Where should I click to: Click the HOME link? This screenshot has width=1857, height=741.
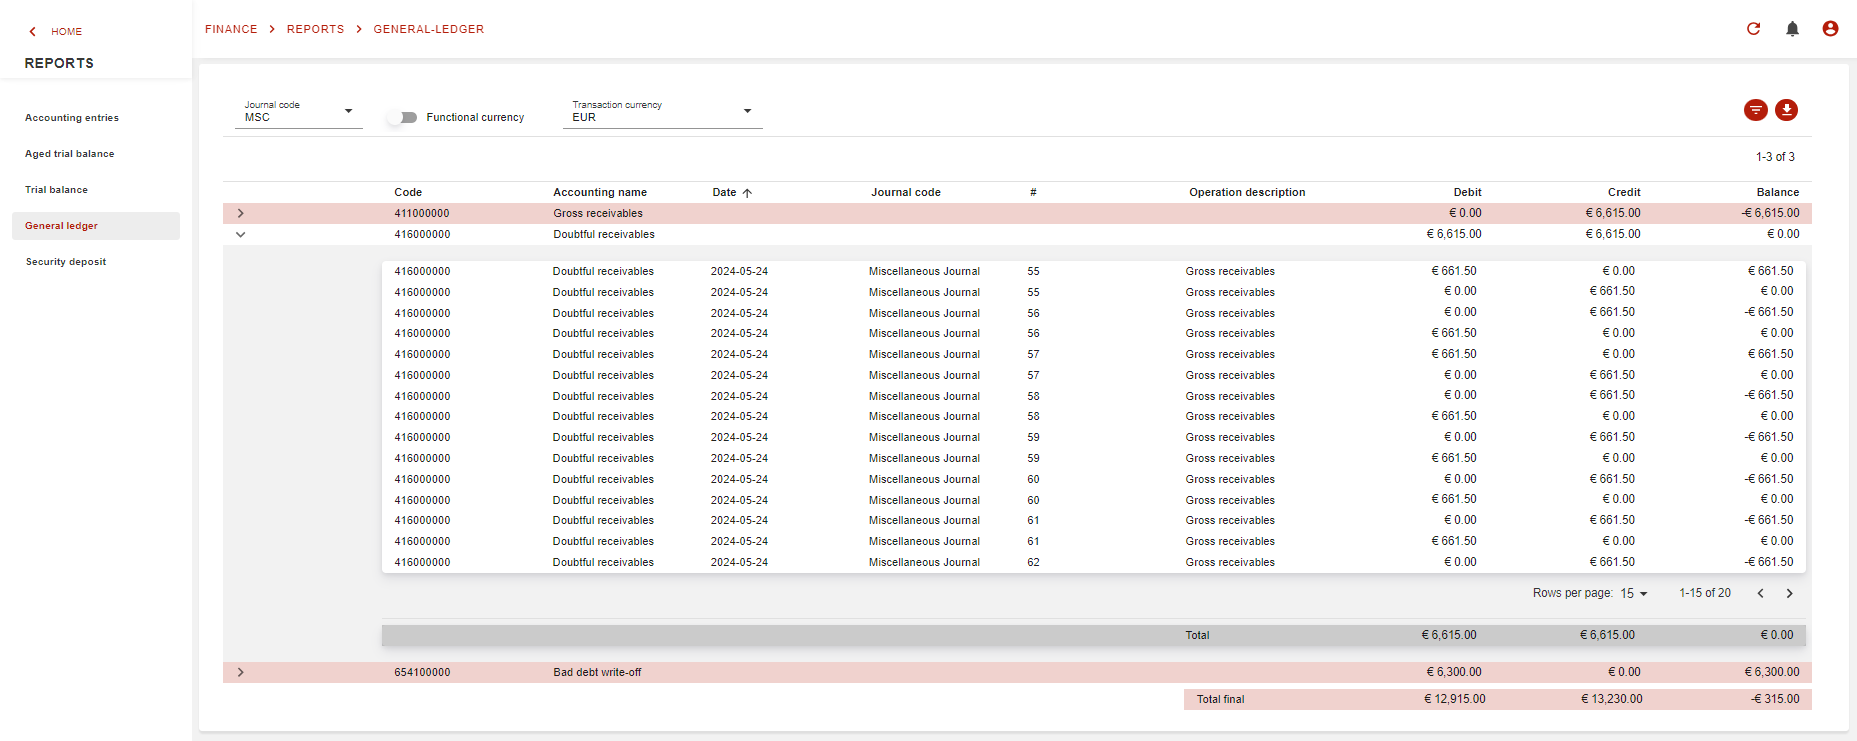67,32
